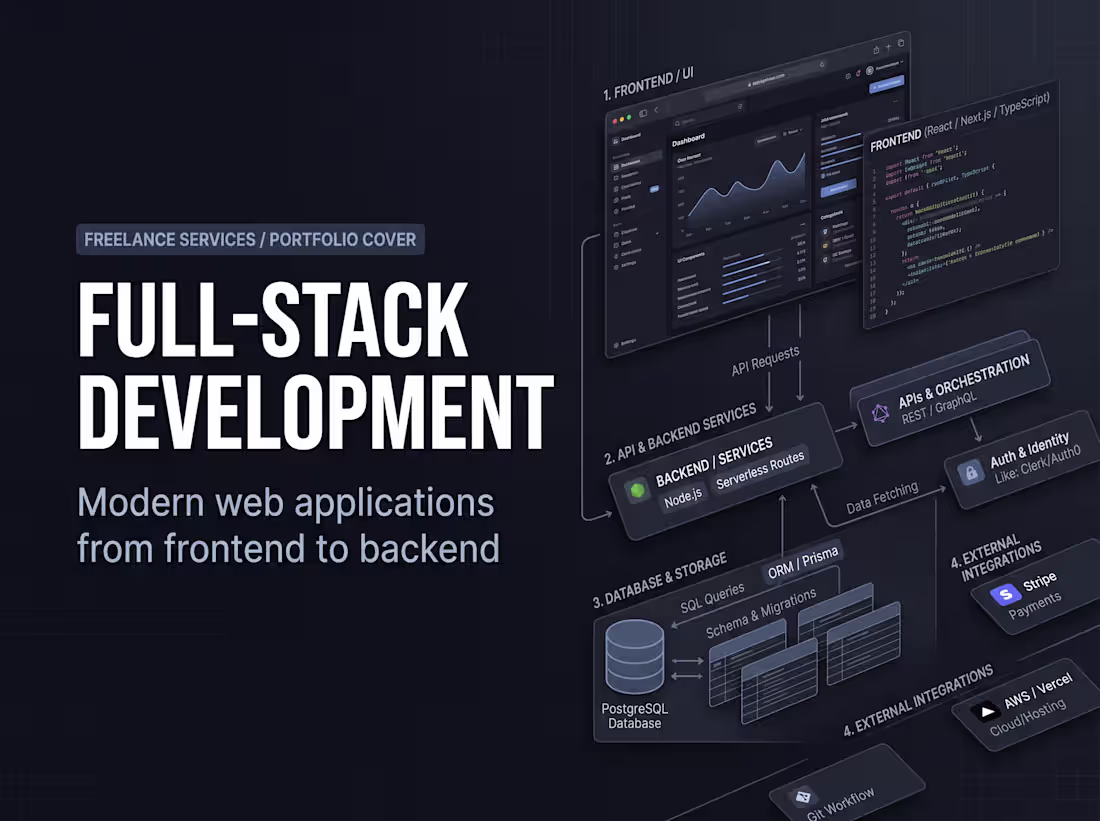This screenshot has height=821, width=1100.
Task: Select the Serverless Routes chip
Action: coord(760,471)
